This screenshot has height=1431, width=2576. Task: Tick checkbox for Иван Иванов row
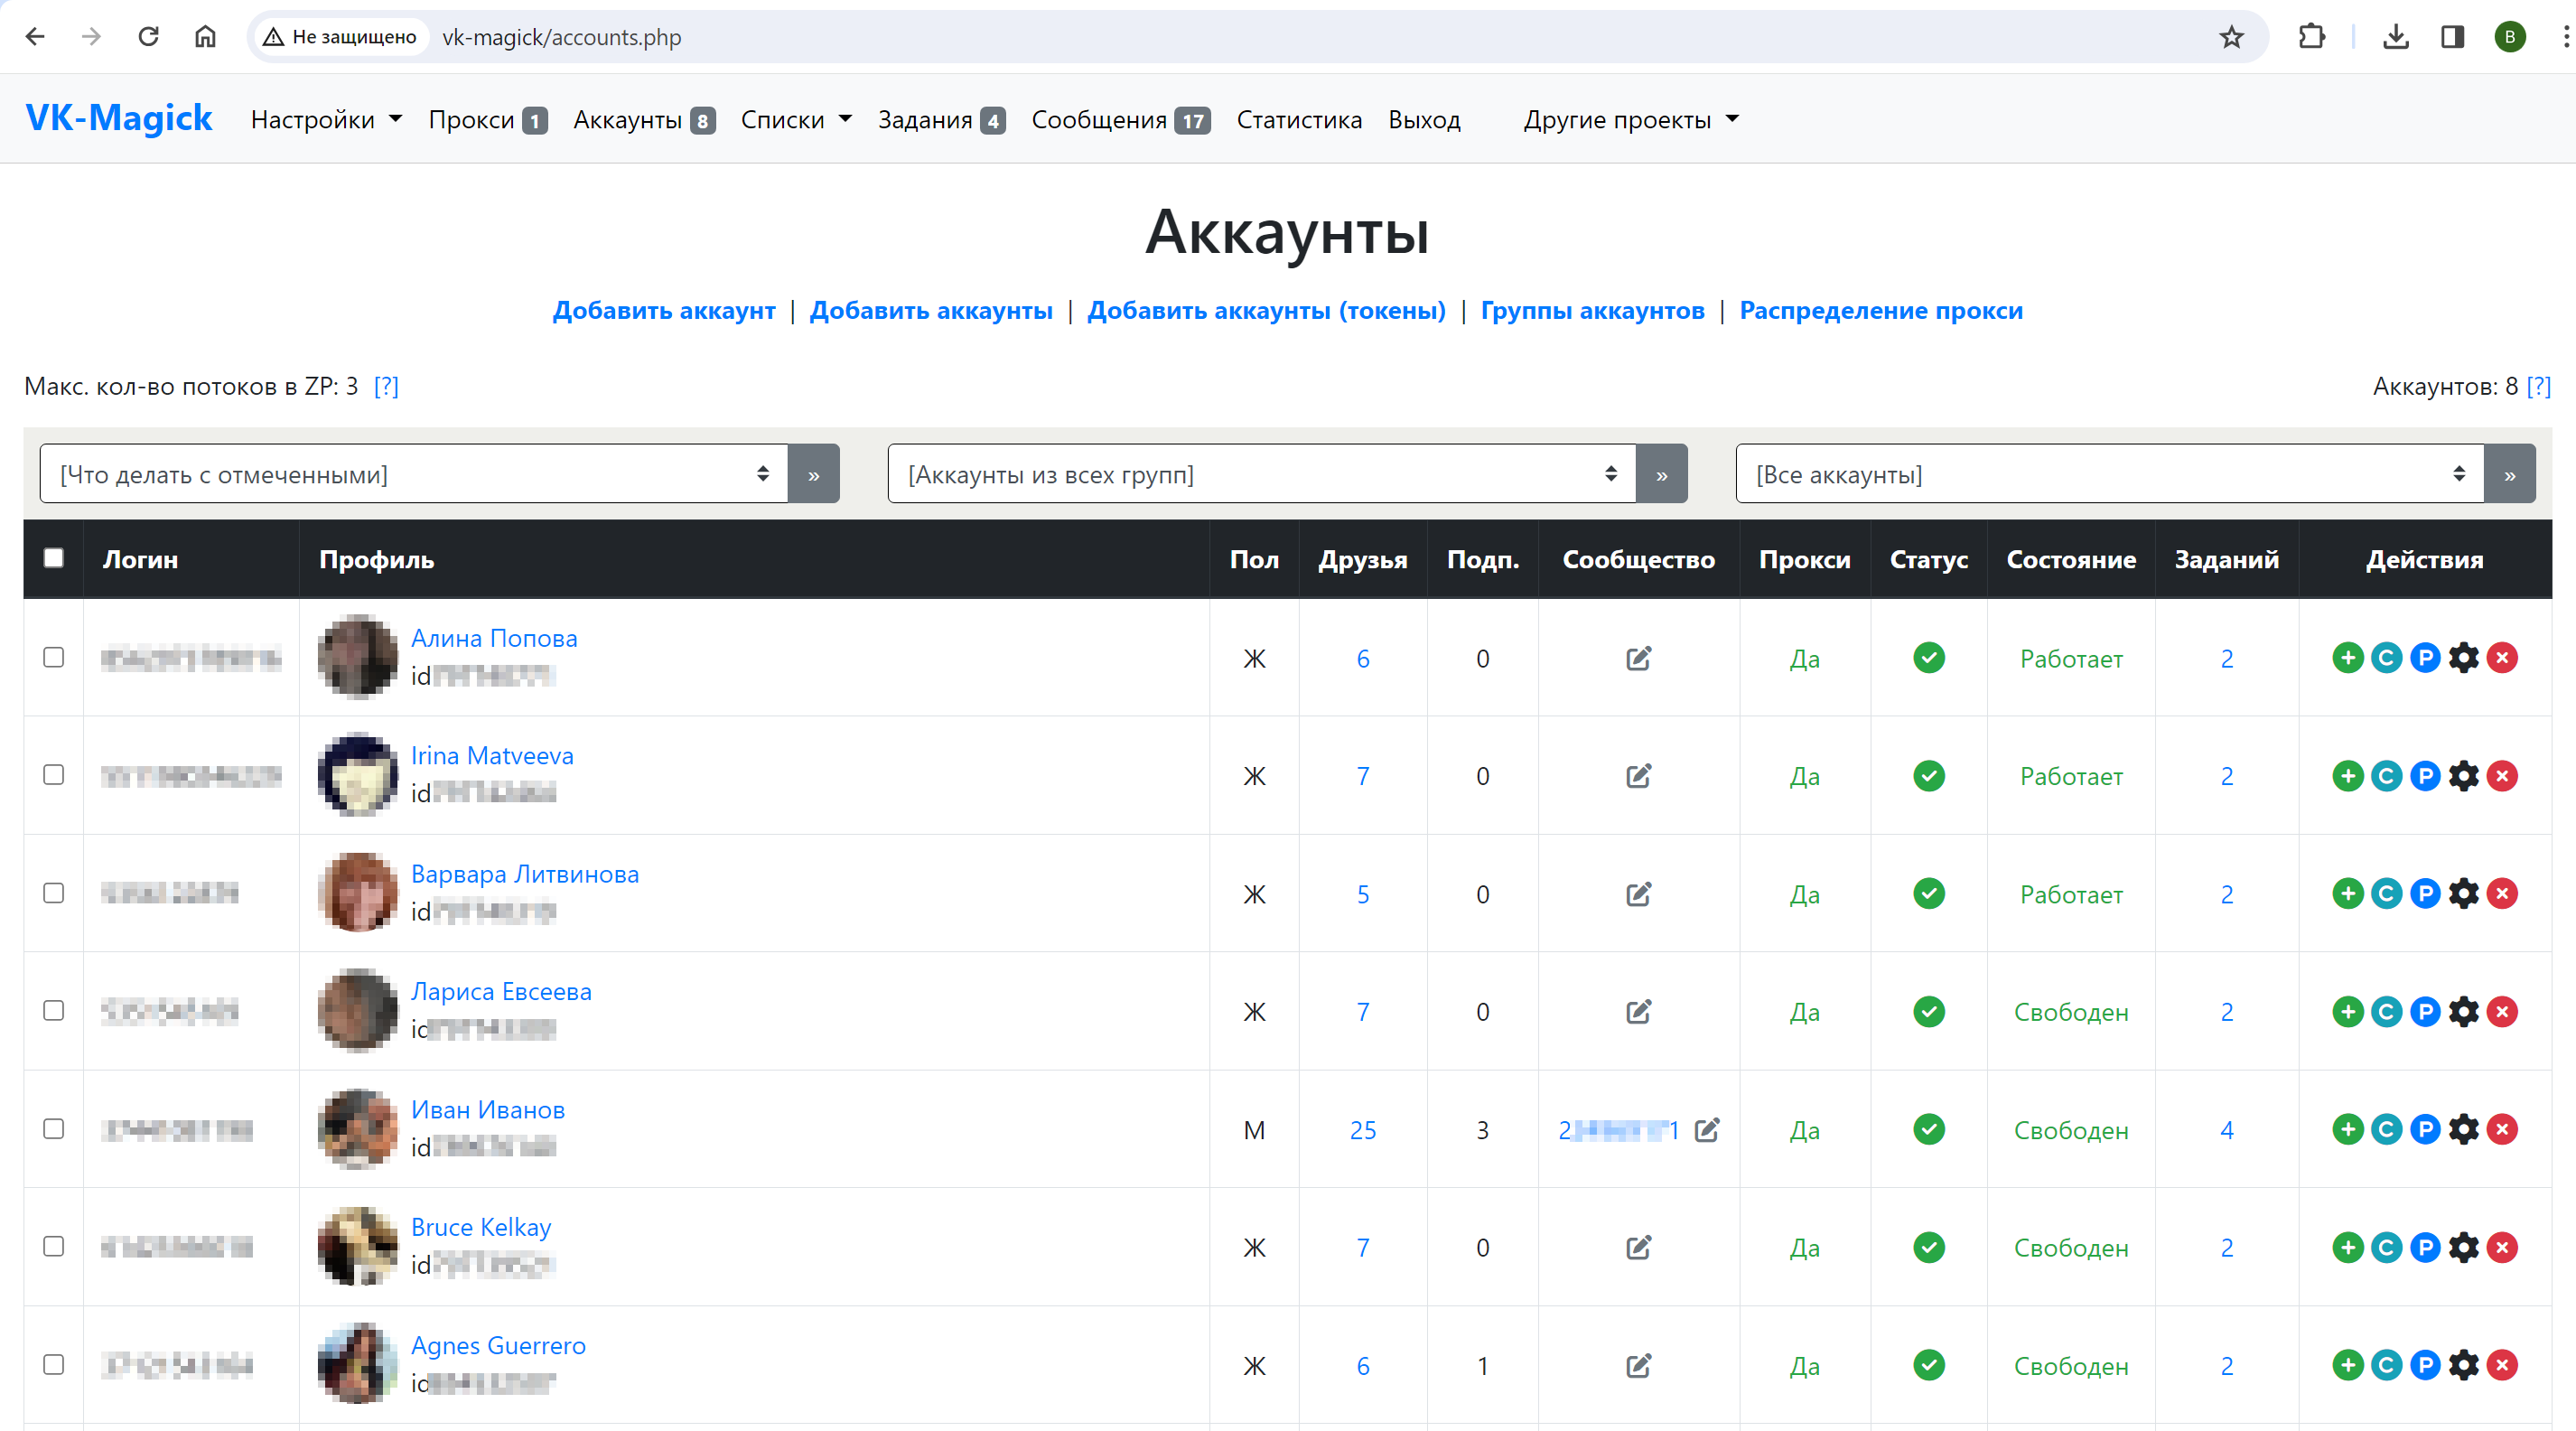coord(54,1130)
